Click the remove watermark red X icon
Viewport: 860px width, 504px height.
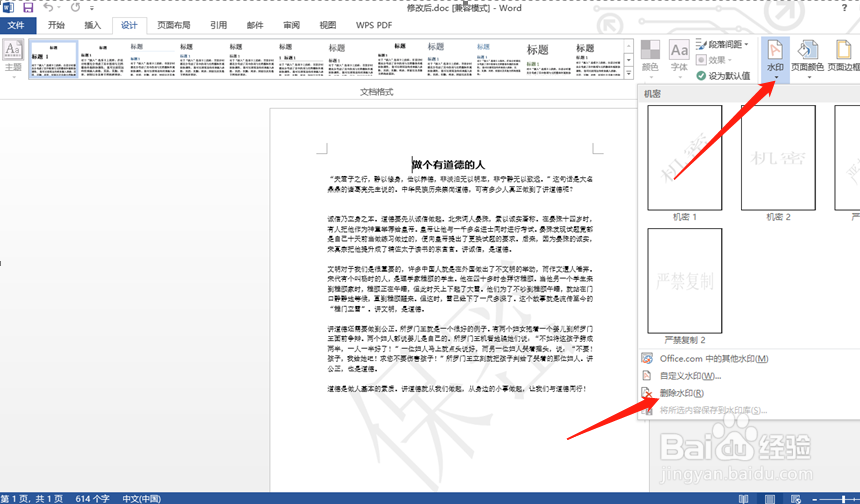pos(647,393)
